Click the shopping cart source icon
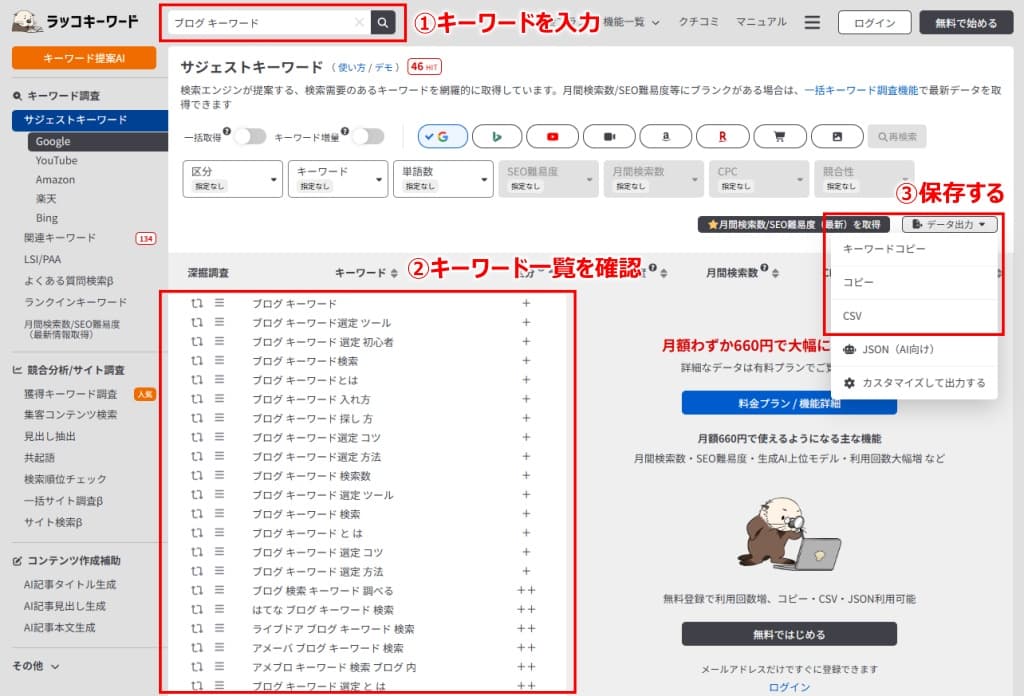 [780, 135]
